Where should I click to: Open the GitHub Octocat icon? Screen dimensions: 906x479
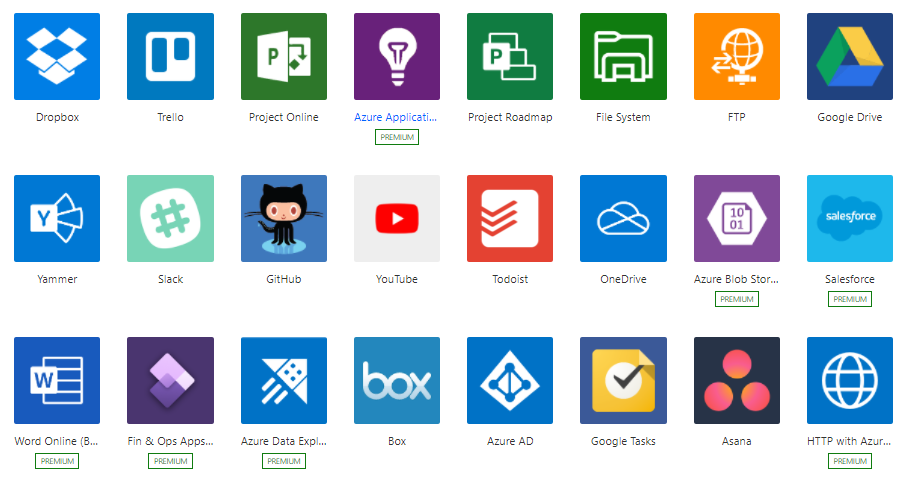point(284,218)
